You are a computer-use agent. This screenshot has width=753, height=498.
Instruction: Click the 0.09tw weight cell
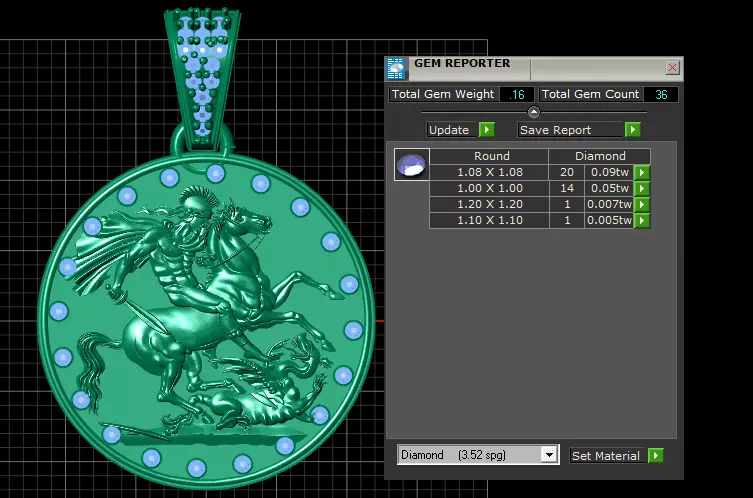[609, 172]
